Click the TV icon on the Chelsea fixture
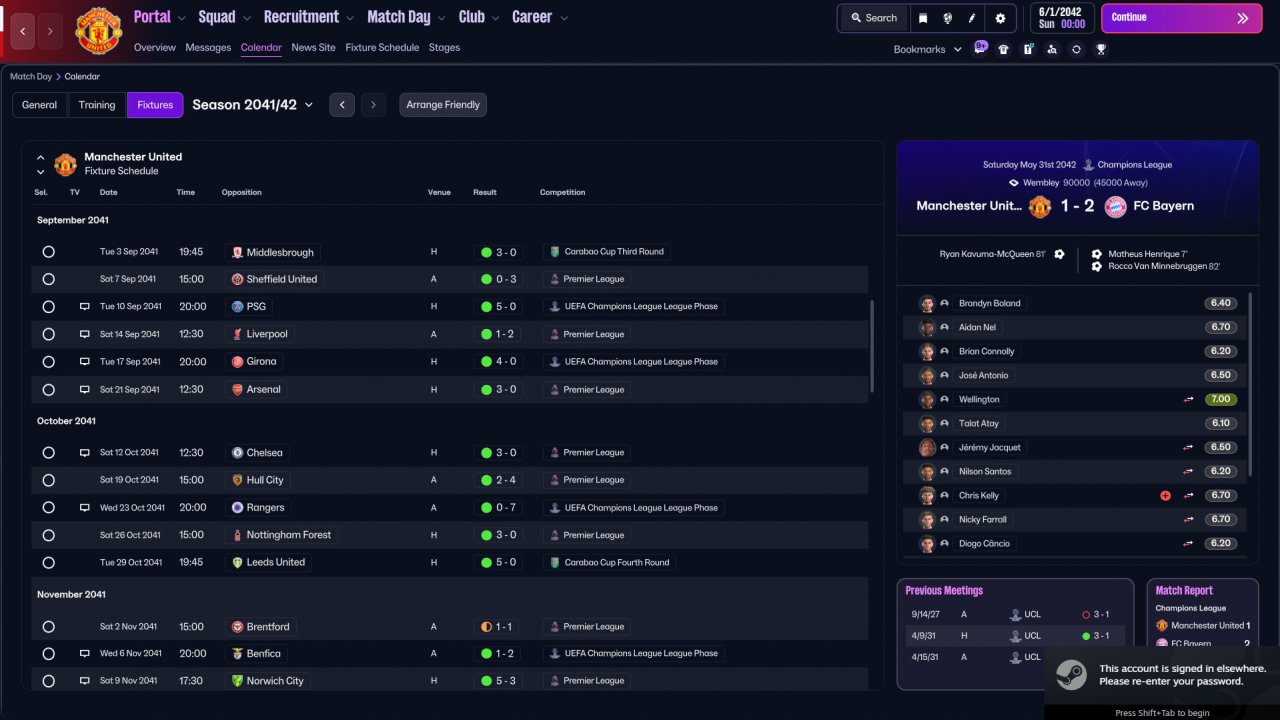The height and width of the screenshot is (720, 1280). 85,453
